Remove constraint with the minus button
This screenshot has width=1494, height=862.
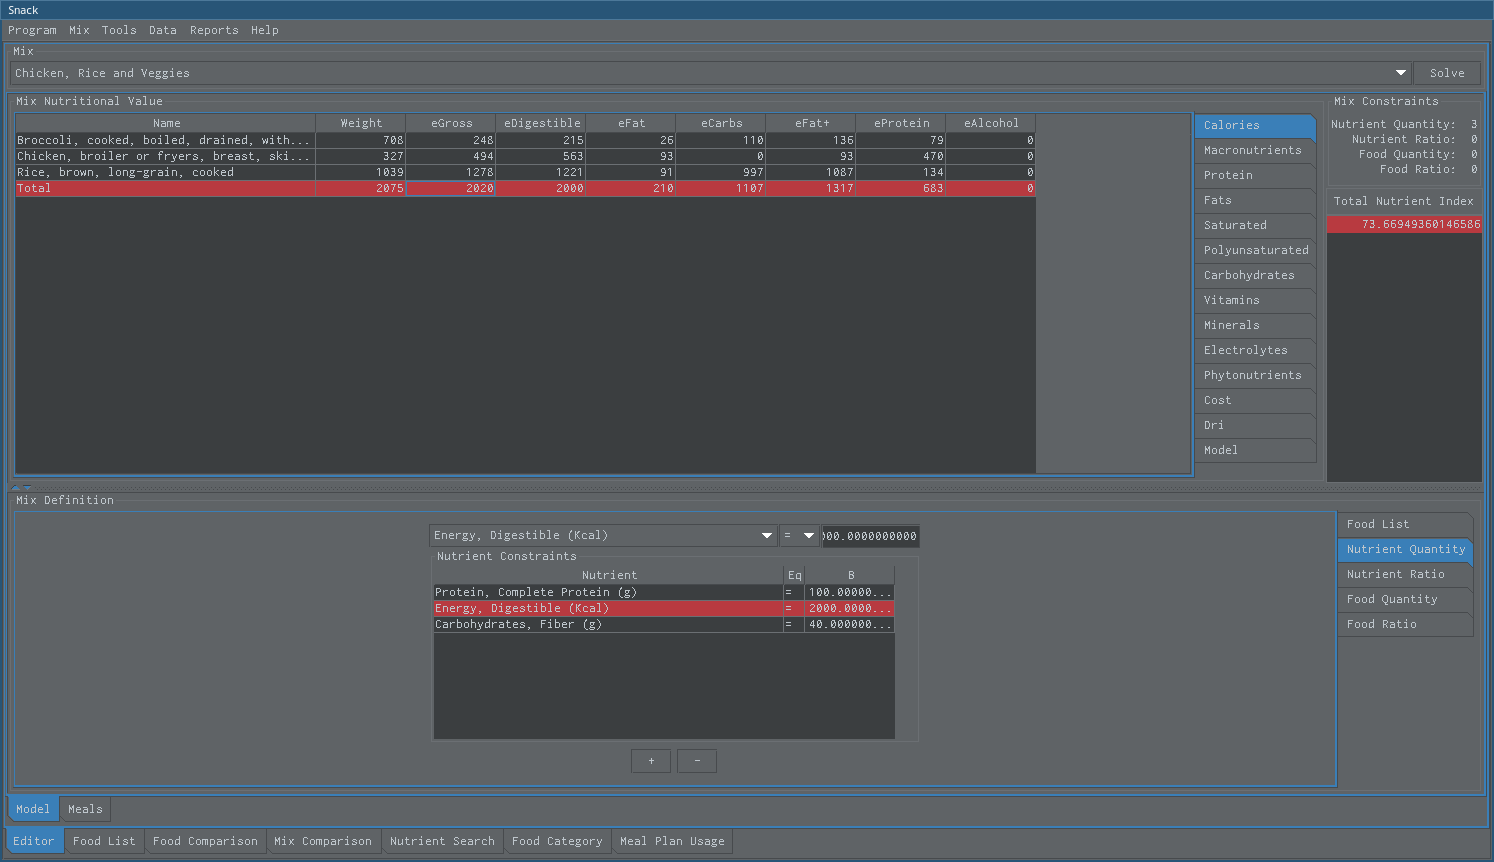coord(697,761)
